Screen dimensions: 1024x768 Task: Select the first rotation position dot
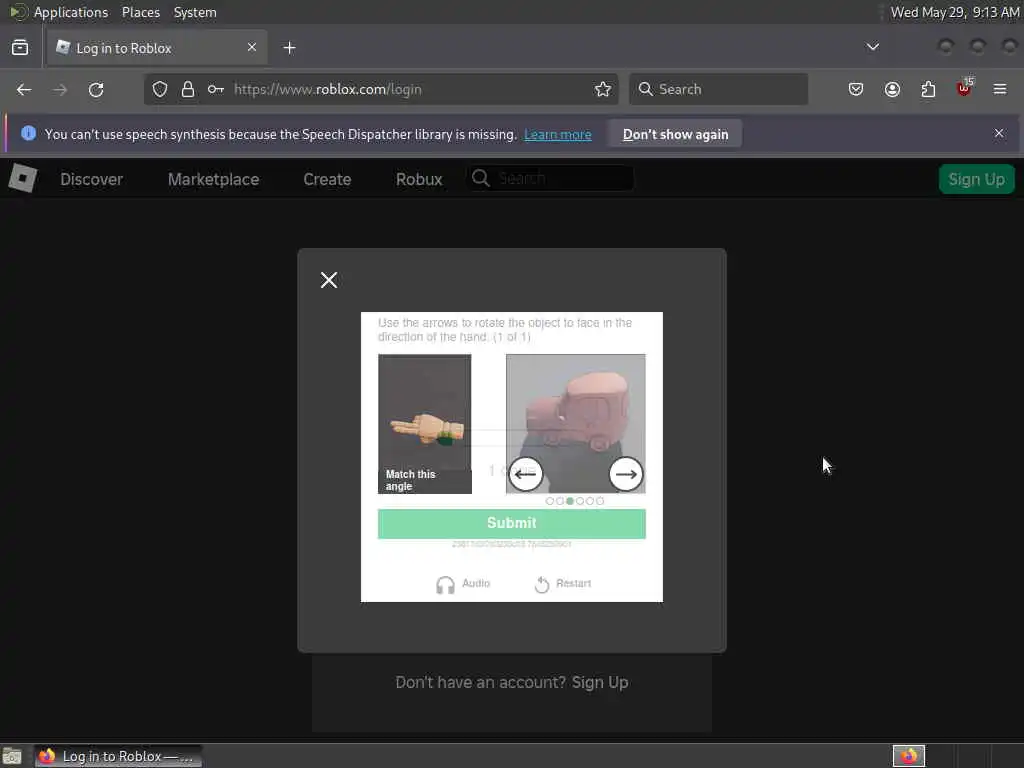click(550, 501)
